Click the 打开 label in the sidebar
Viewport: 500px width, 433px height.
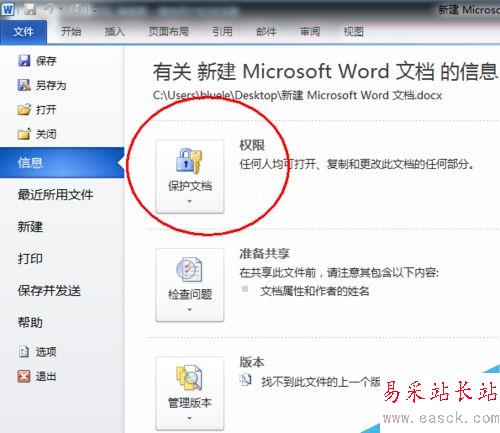click(46, 110)
